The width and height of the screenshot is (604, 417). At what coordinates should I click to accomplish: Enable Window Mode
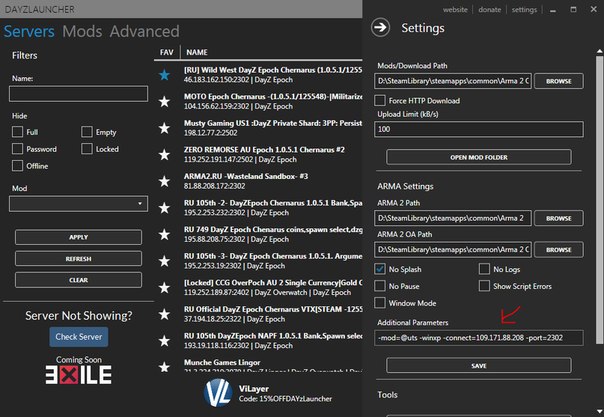380,303
